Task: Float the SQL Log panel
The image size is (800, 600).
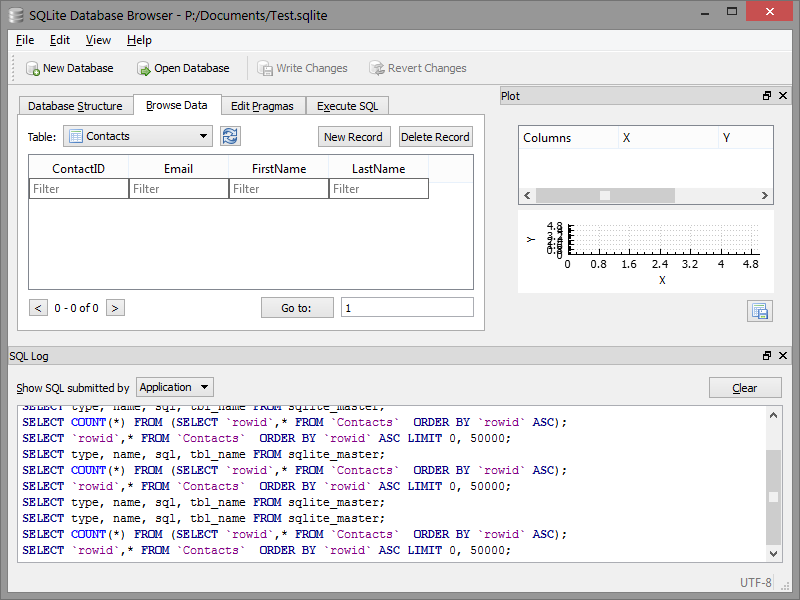Action: click(766, 355)
